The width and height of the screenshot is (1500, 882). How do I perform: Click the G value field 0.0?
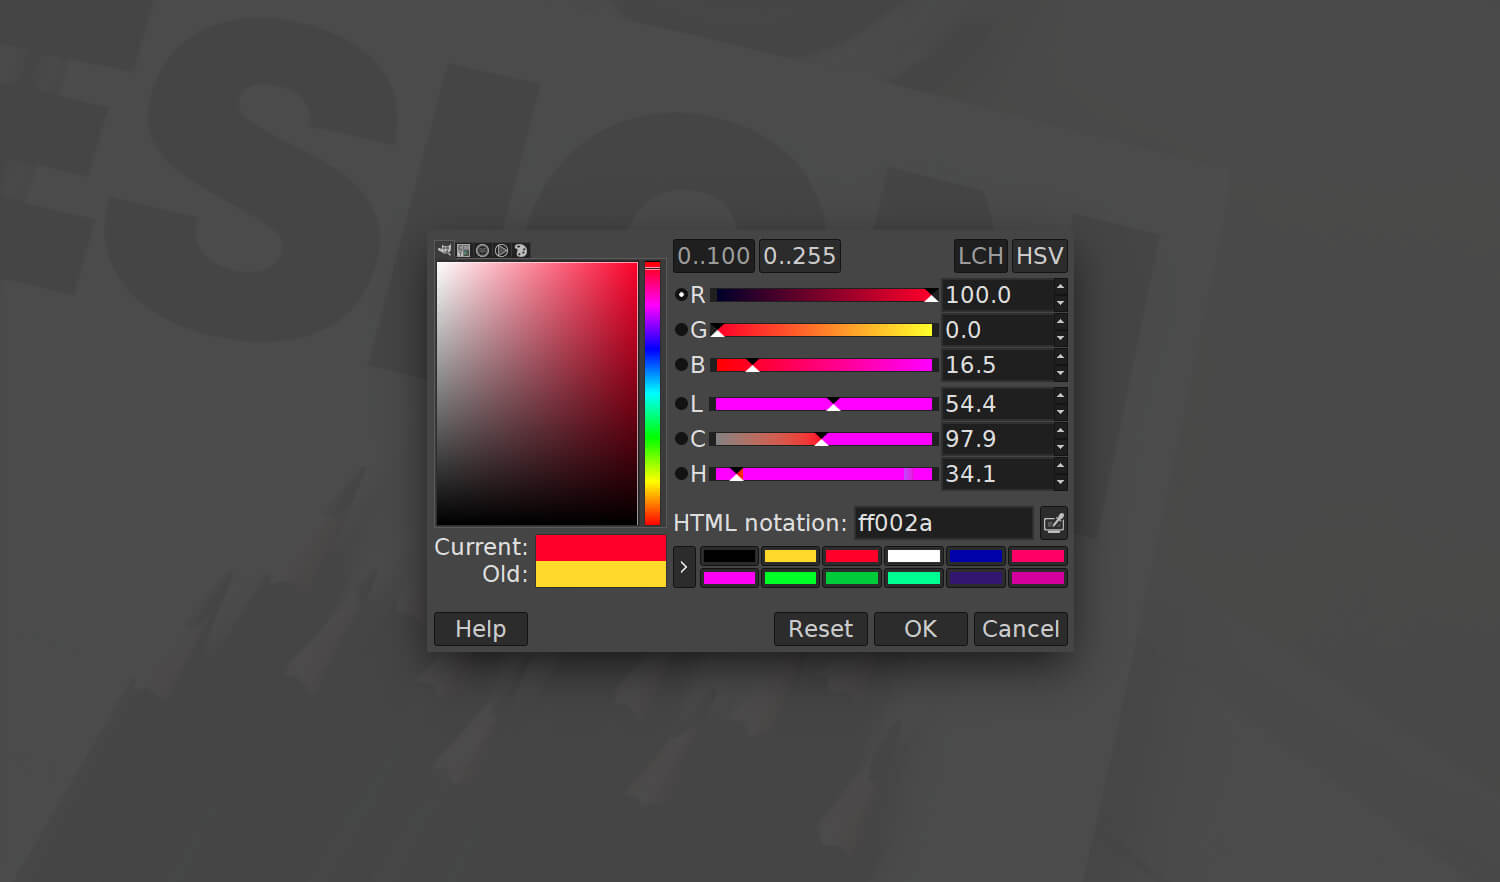pyautogui.click(x=997, y=330)
